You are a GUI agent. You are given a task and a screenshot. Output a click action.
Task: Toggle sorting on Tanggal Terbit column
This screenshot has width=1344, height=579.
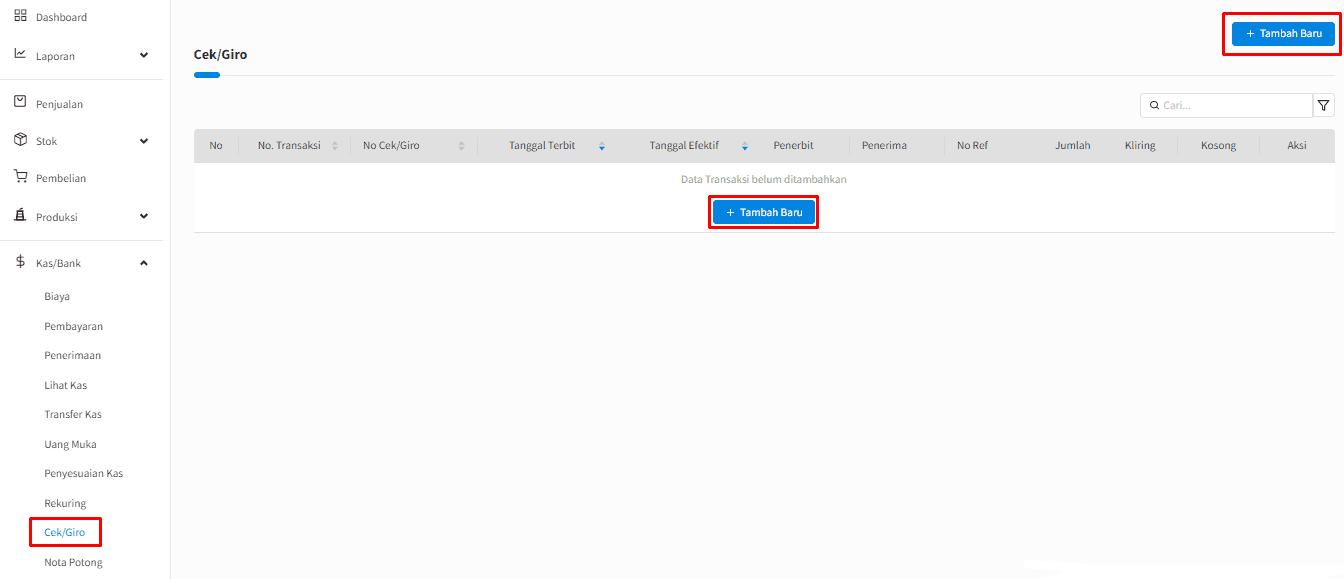601,145
